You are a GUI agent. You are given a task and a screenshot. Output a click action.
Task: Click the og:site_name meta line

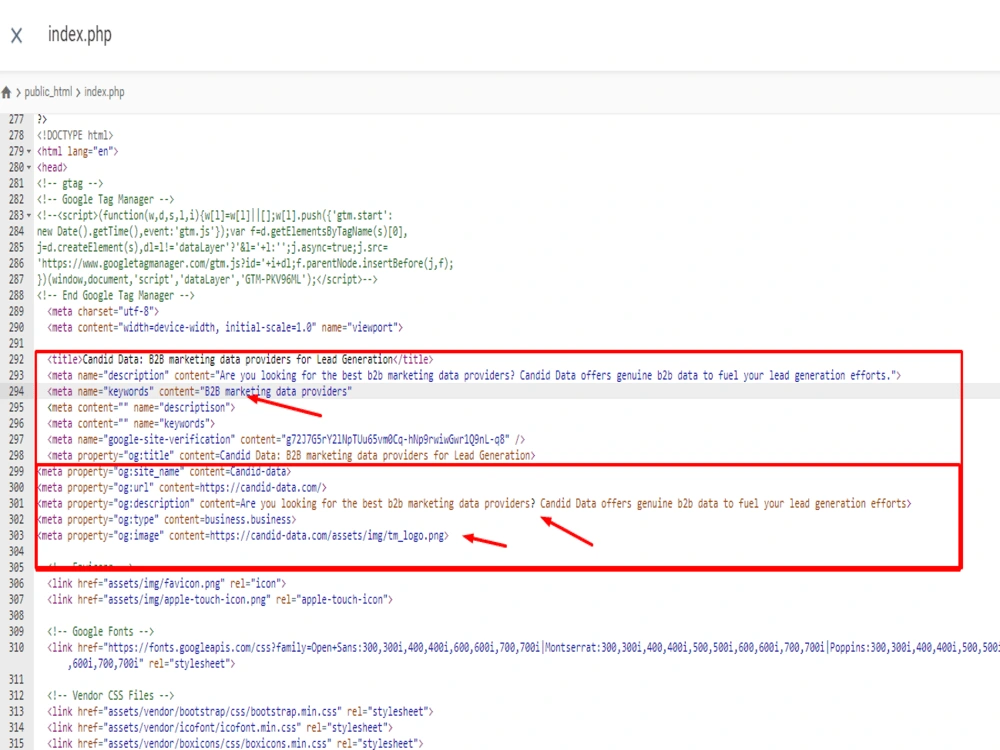tap(164, 471)
